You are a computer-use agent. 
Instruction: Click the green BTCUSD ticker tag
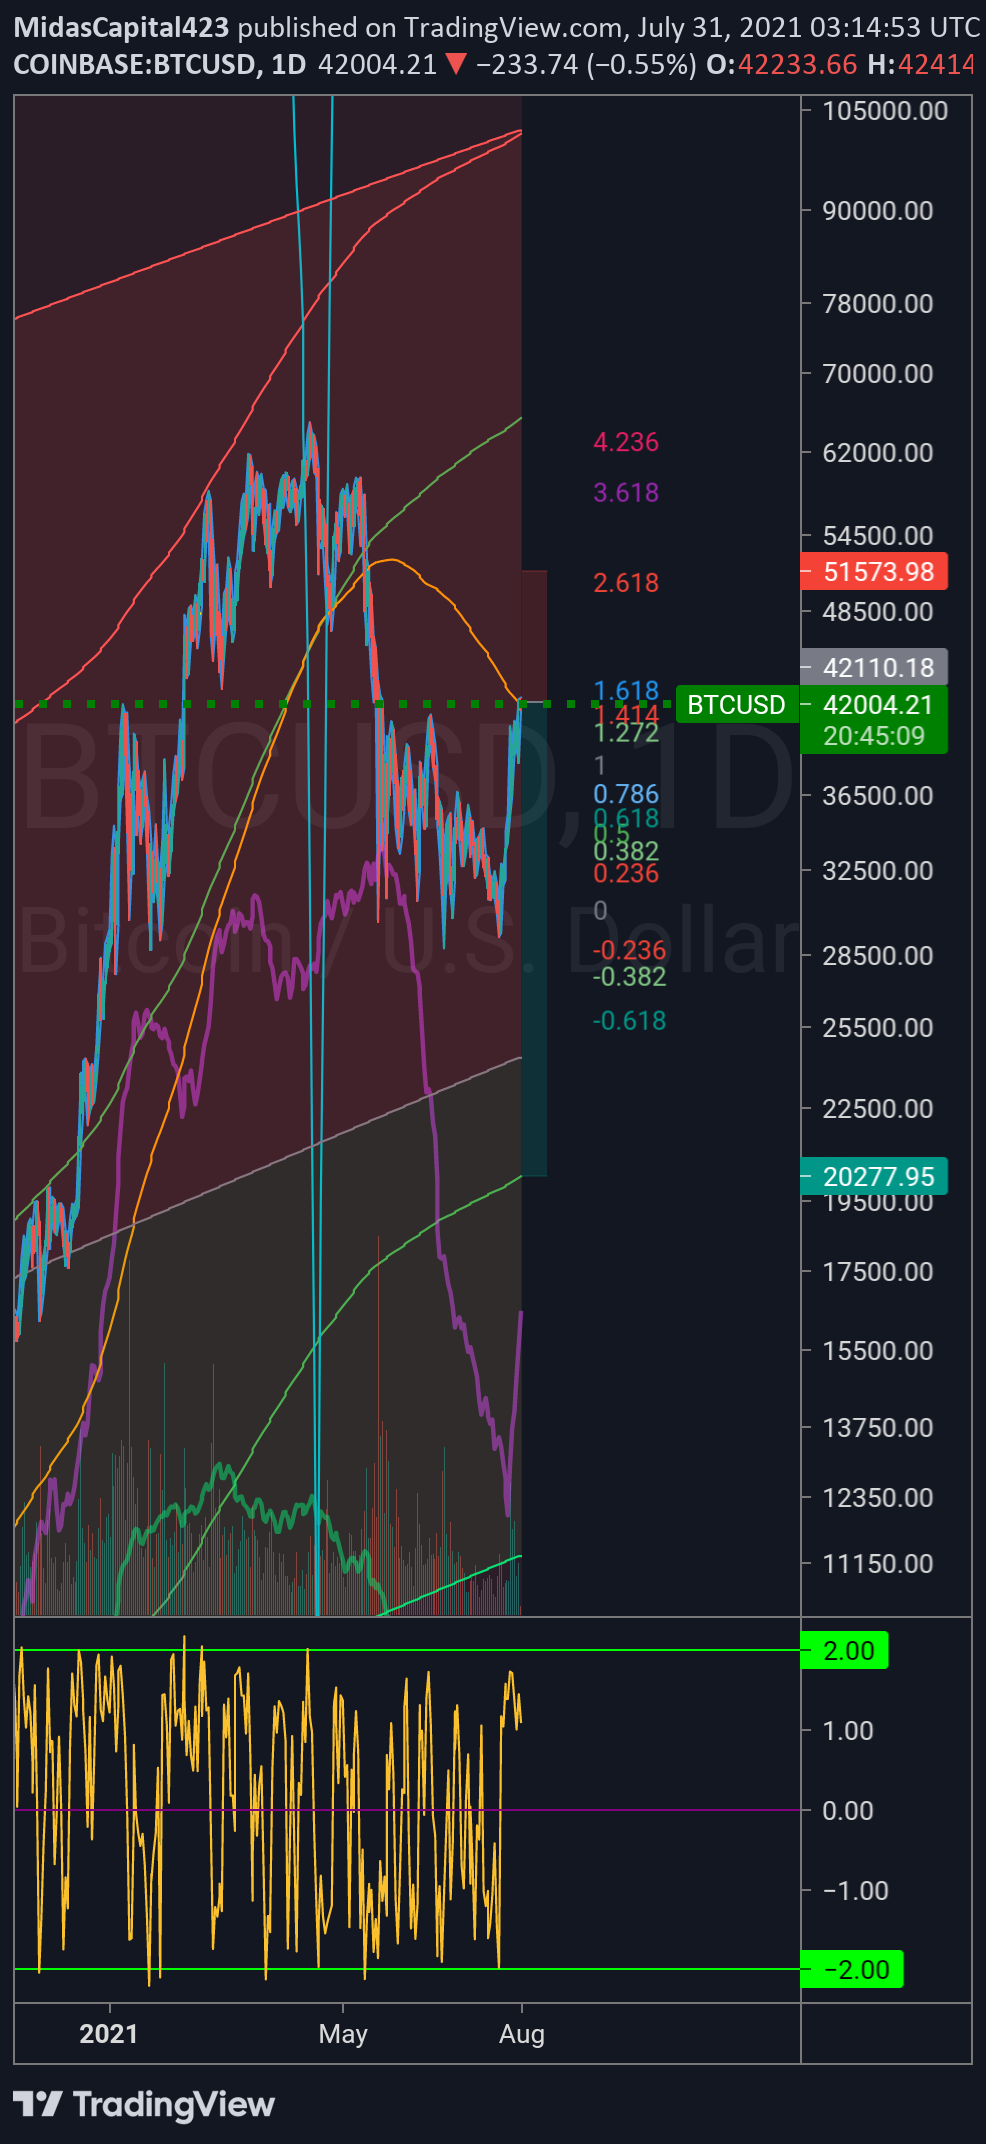click(736, 705)
